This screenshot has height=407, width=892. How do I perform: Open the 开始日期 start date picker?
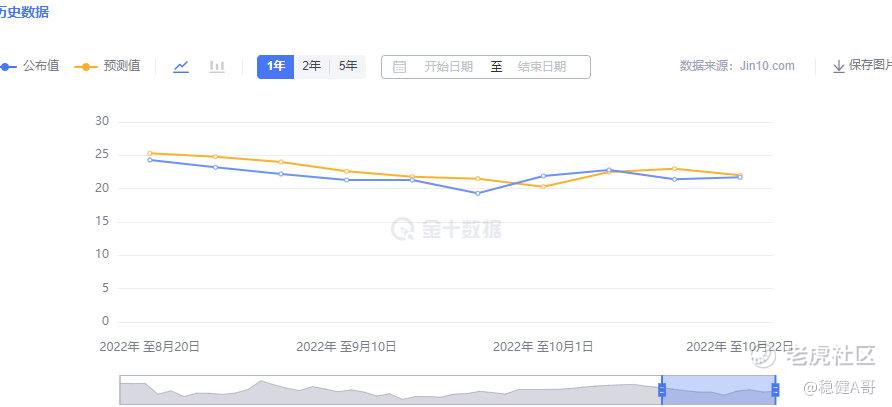(x=448, y=67)
